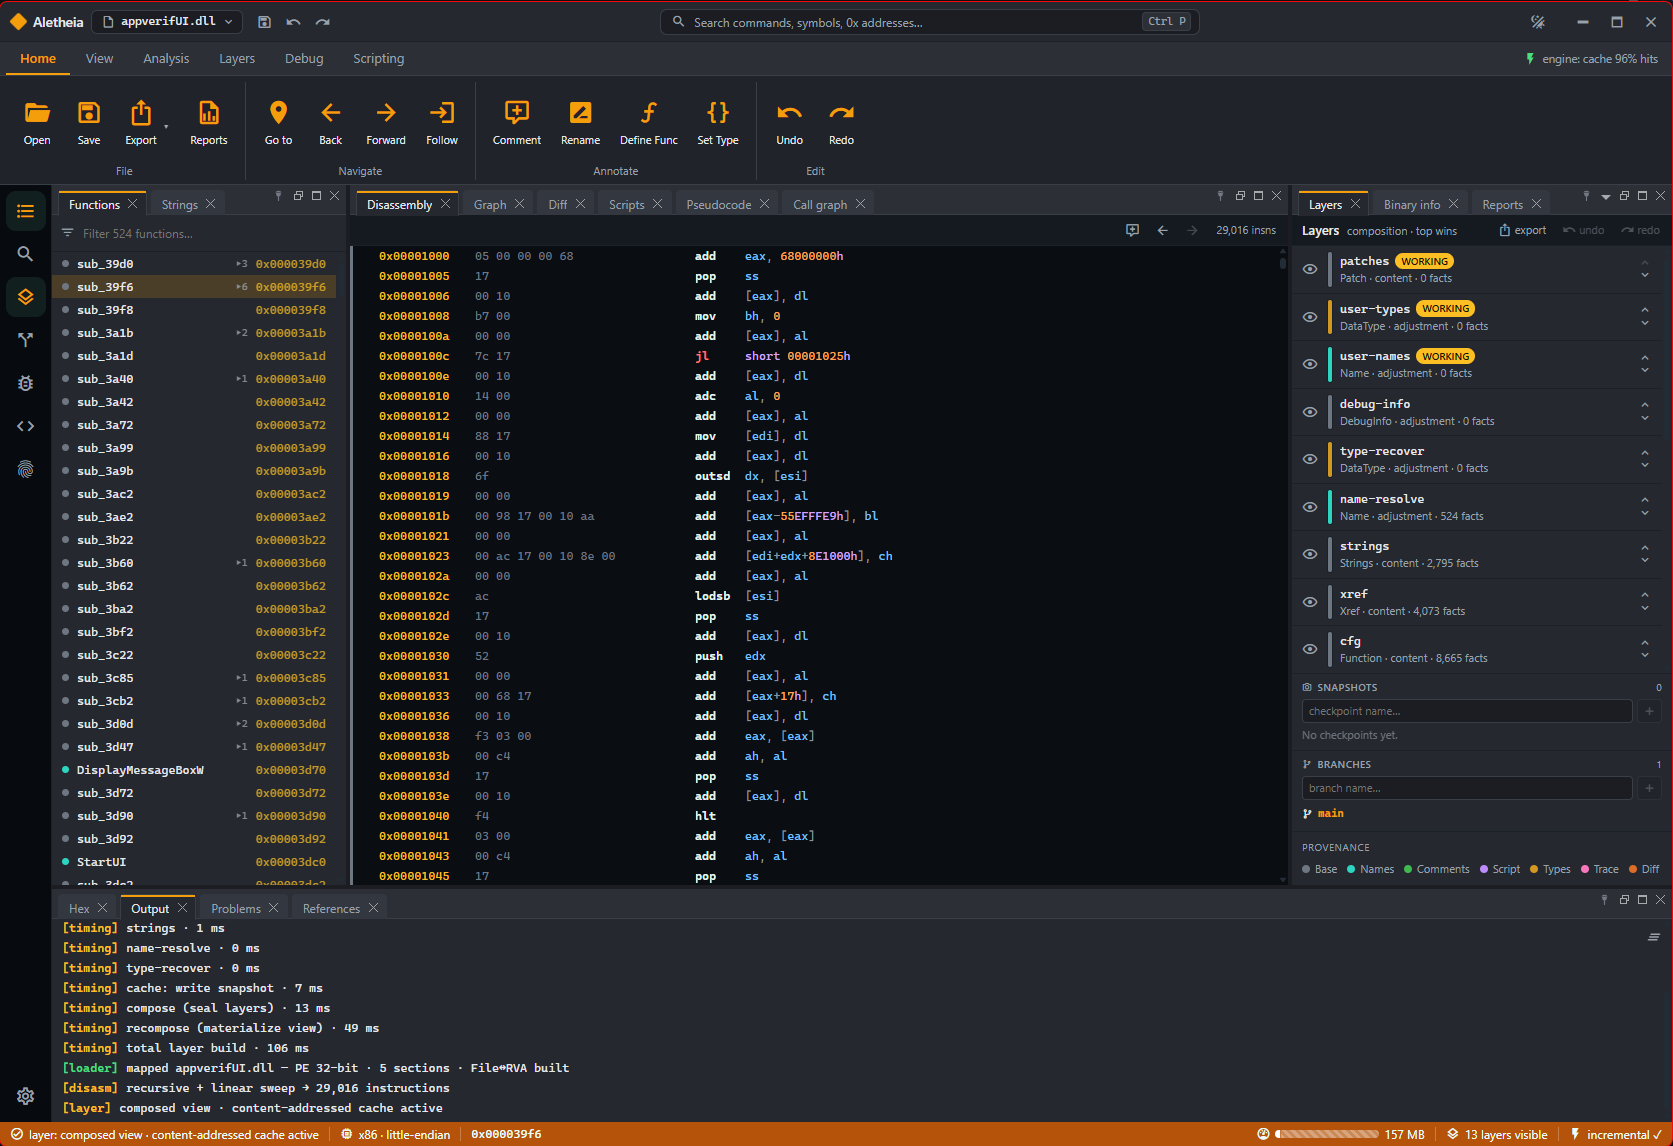
Task: Open the layers icon in left sidebar
Action: coord(26,297)
